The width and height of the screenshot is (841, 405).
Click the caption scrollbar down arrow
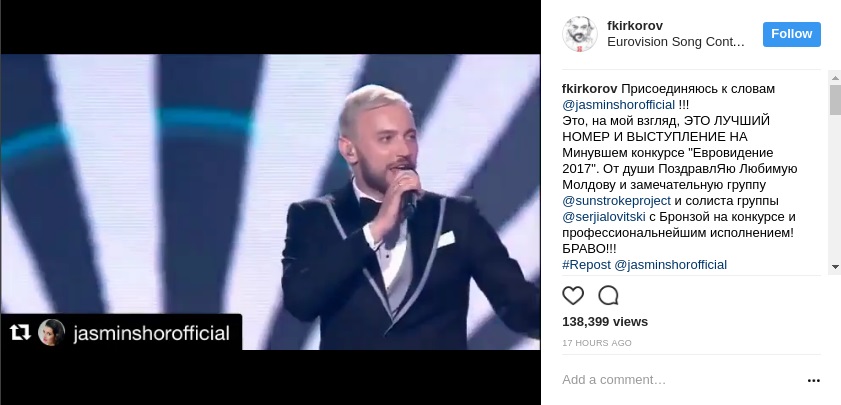[x=835, y=266]
